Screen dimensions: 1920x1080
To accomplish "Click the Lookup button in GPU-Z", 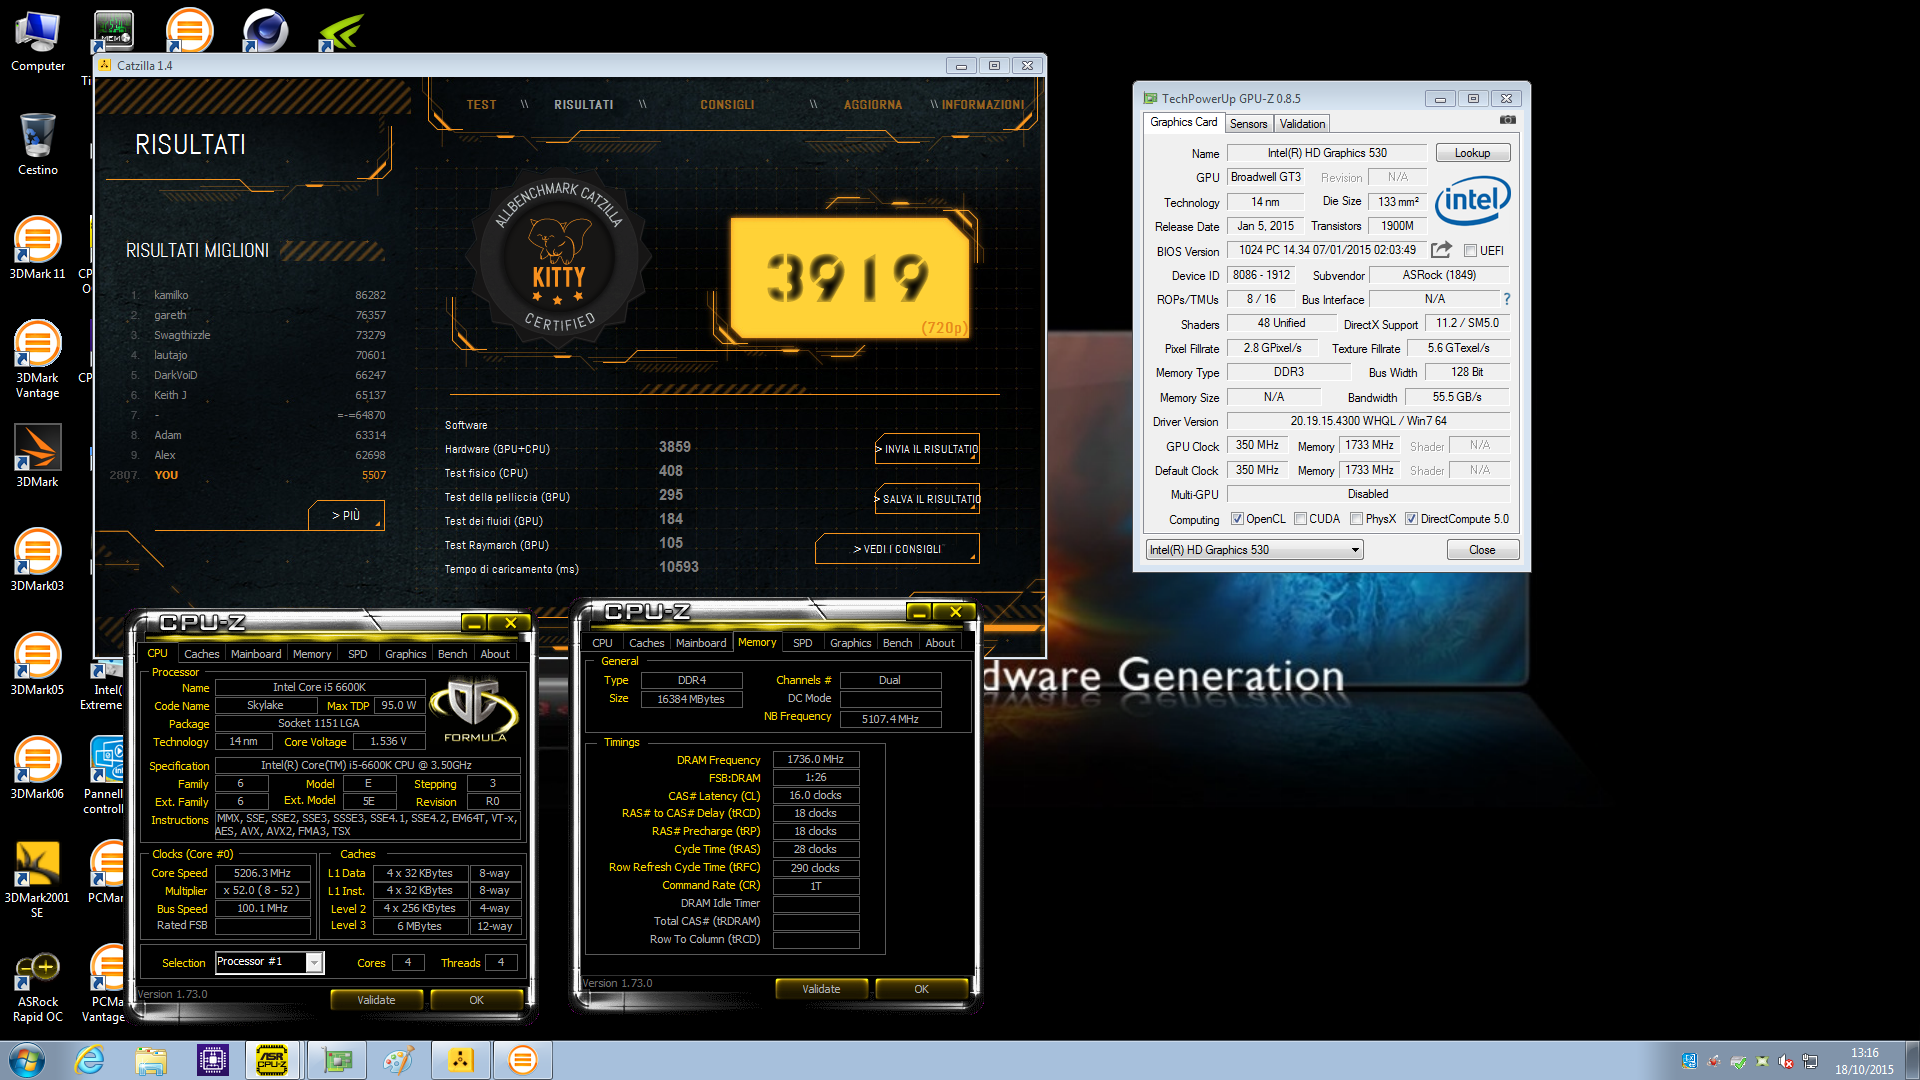I will click(x=1472, y=153).
